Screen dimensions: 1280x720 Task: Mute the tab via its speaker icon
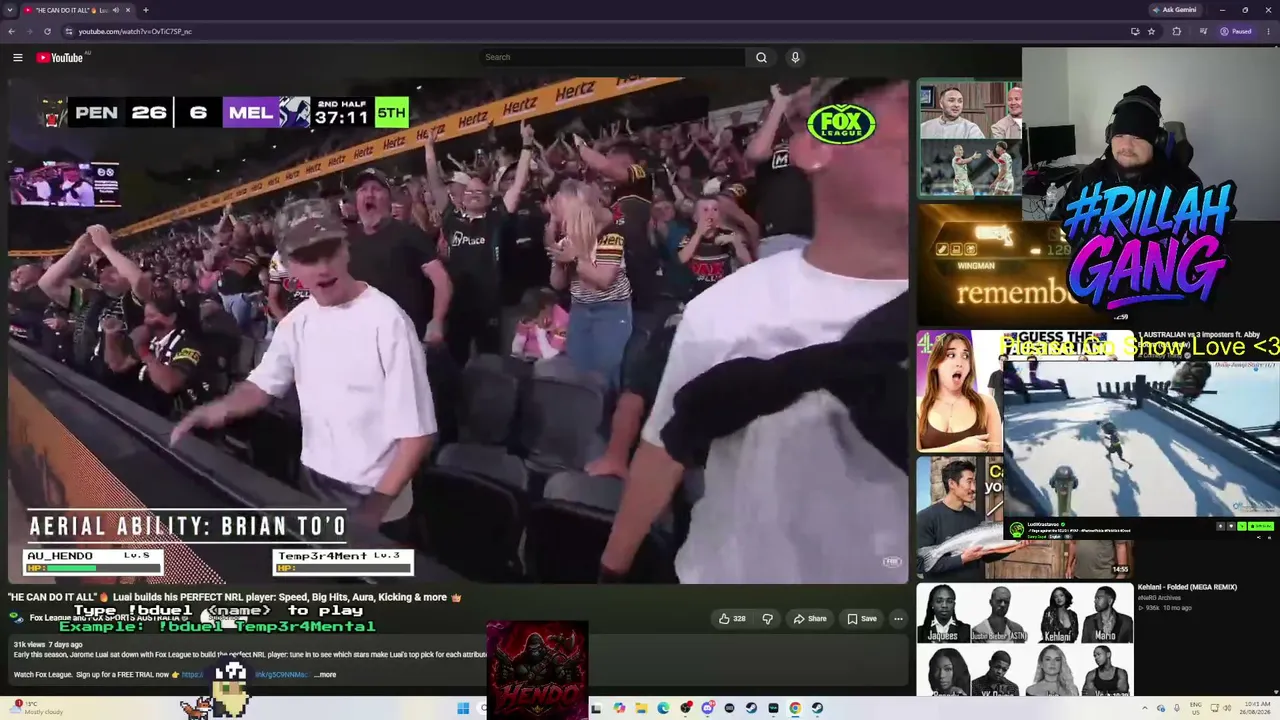(115, 10)
